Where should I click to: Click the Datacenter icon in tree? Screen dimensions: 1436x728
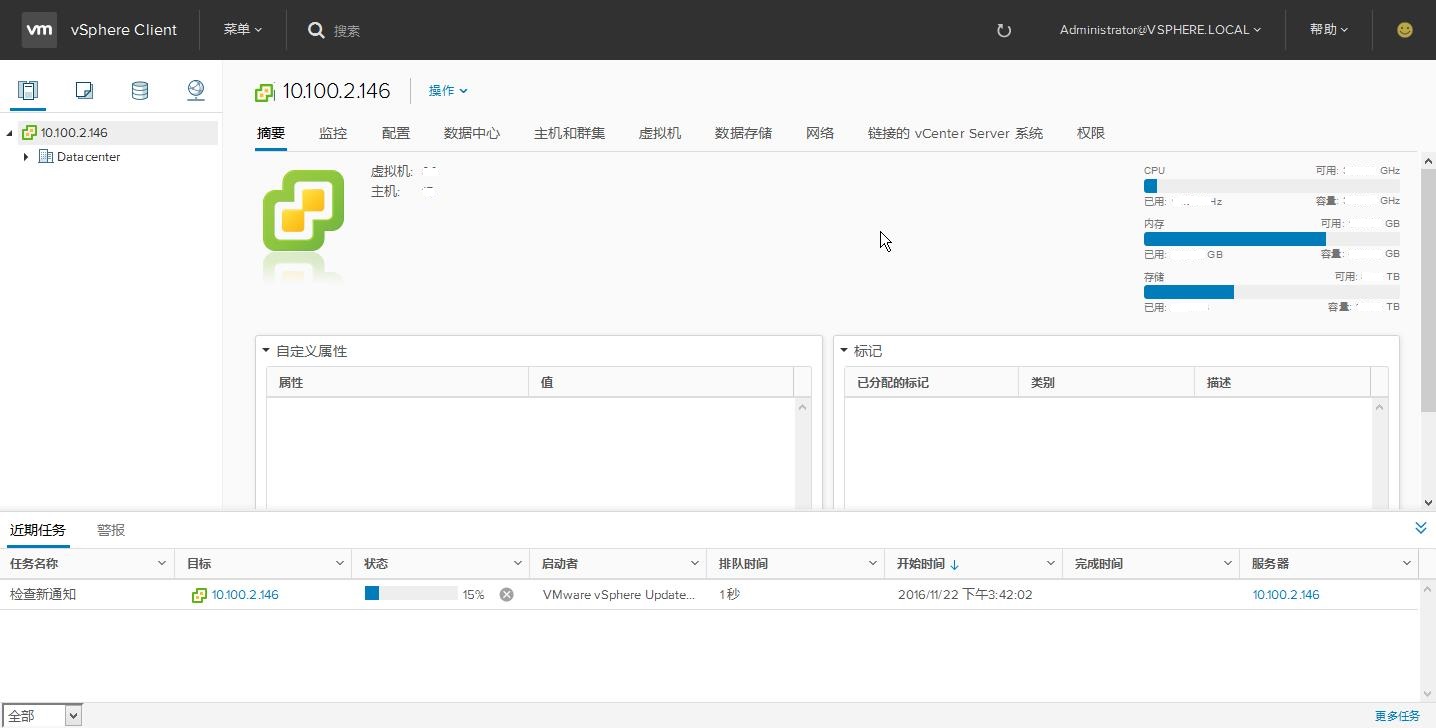coord(45,157)
